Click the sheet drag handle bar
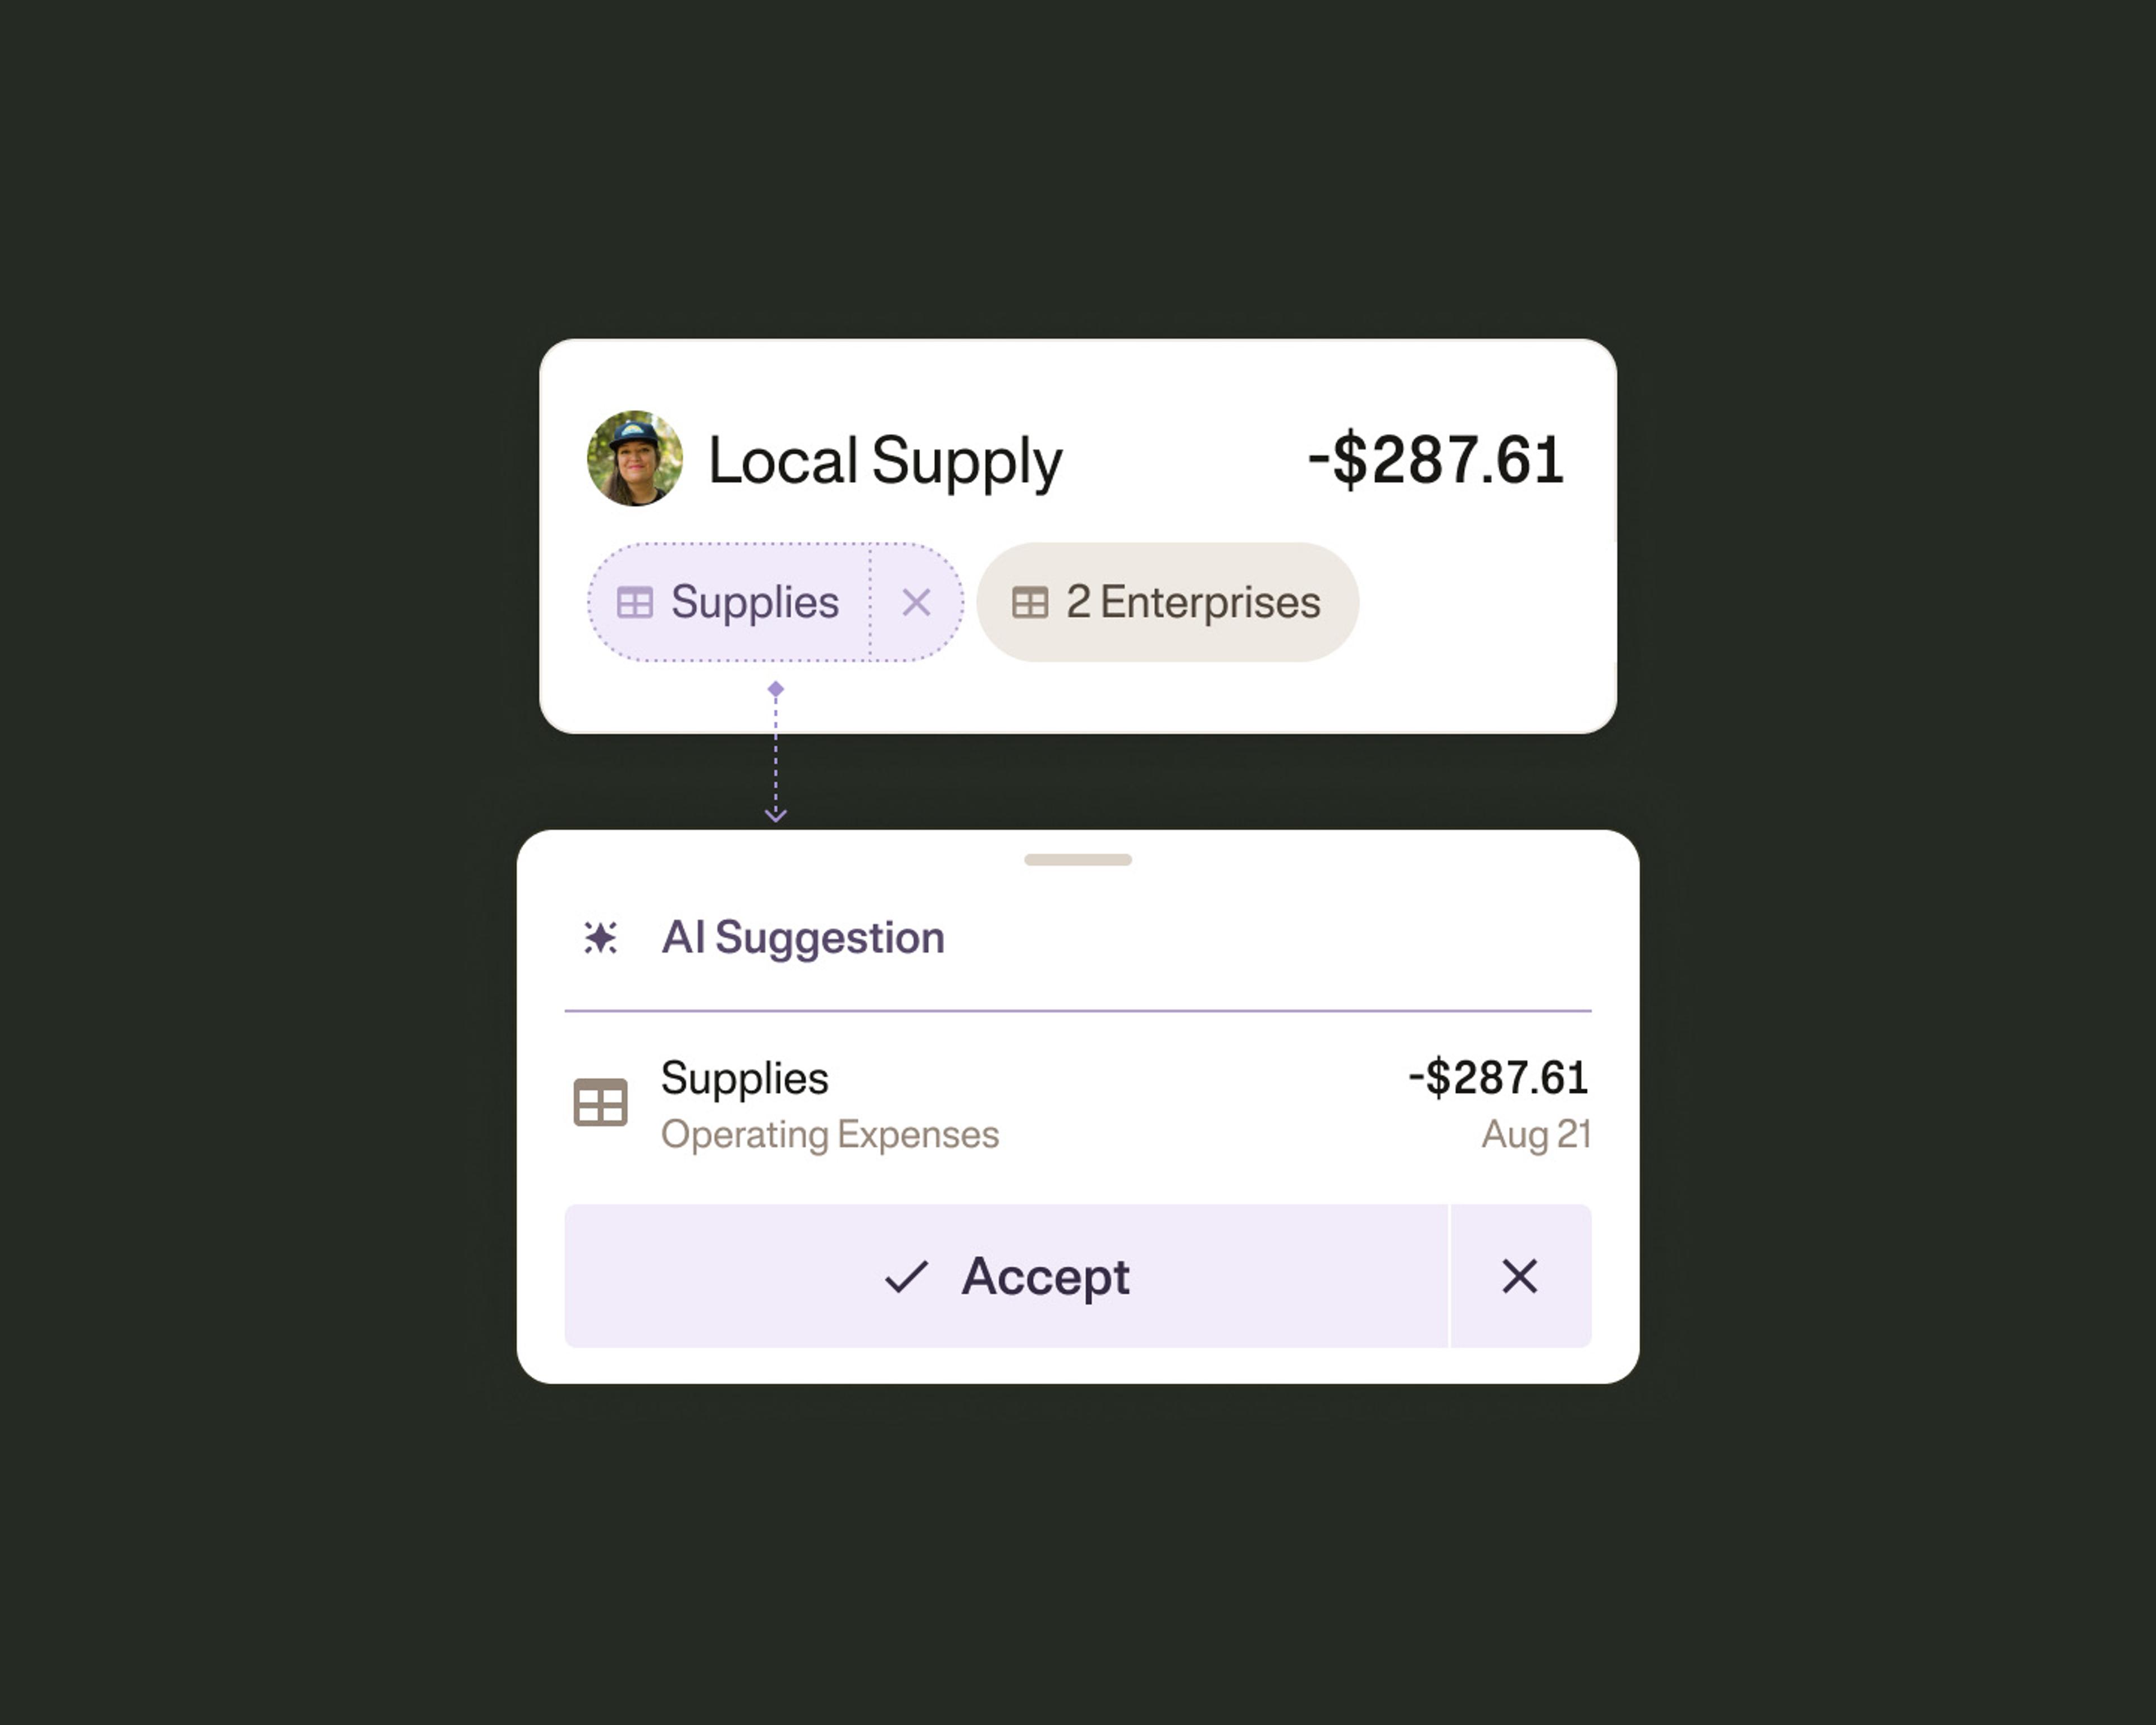The height and width of the screenshot is (1725, 2156). coord(1078,860)
